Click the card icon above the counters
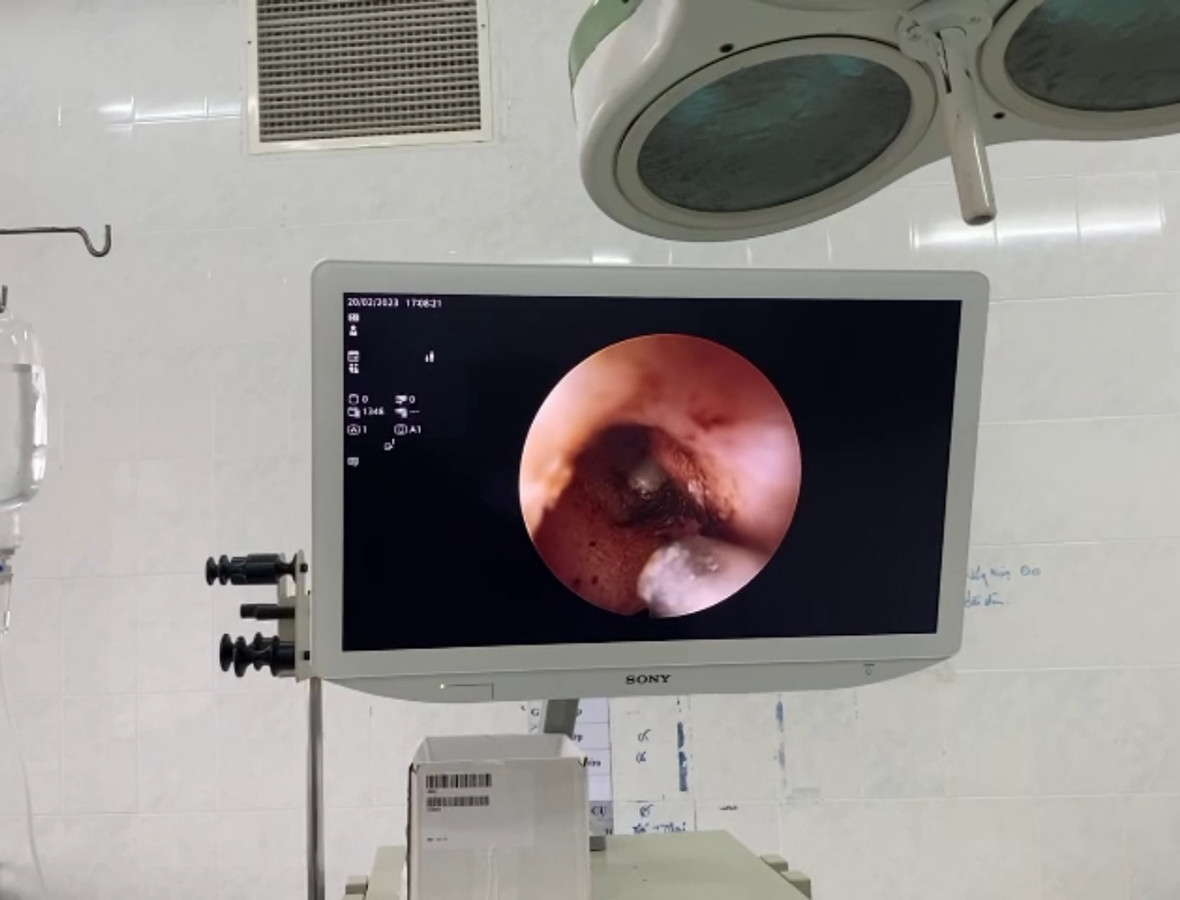The image size is (1180, 900). click(x=353, y=356)
